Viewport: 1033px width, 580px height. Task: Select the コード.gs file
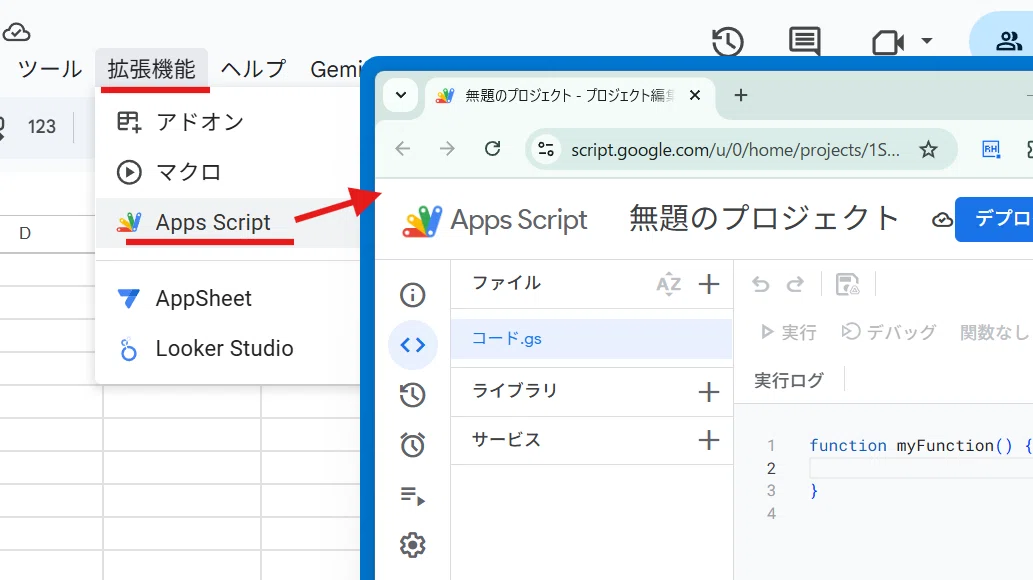(x=592, y=339)
